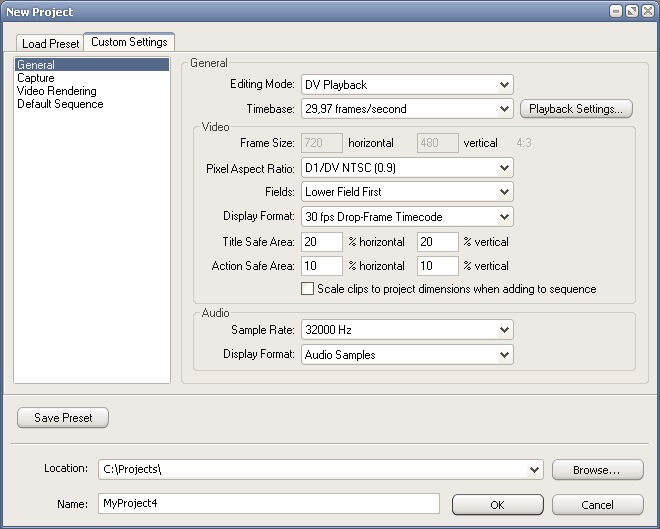The height and width of the screenshot is (529, 660).
Task: Select the Custom Settings tab
Action: [129, 42]
